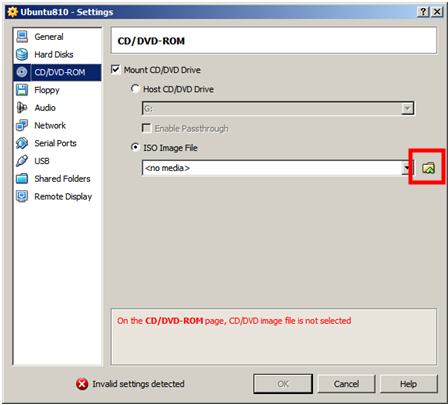Image resolution: width=448 pixels, height=405 pixels.
Task: Open the ISO image browse folder icon
Action: (x=428, y=168)
